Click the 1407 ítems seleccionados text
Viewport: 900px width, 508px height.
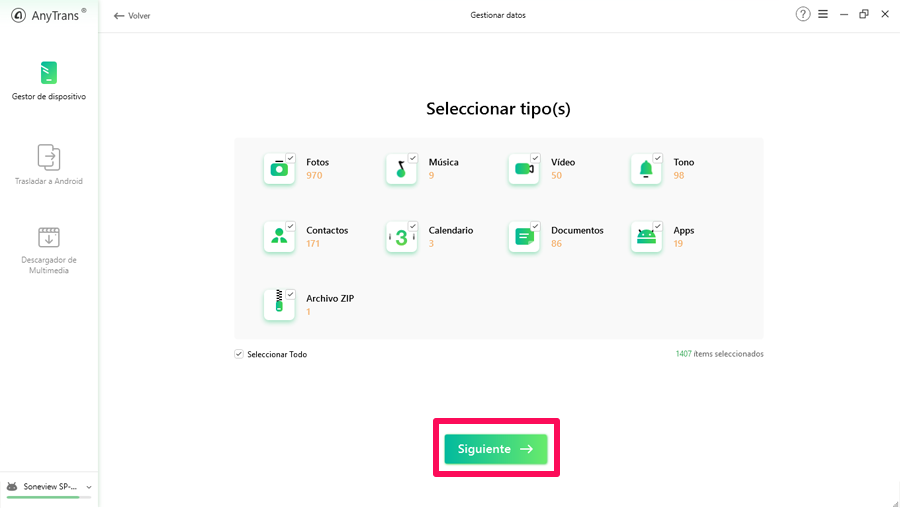click(720, 354)
